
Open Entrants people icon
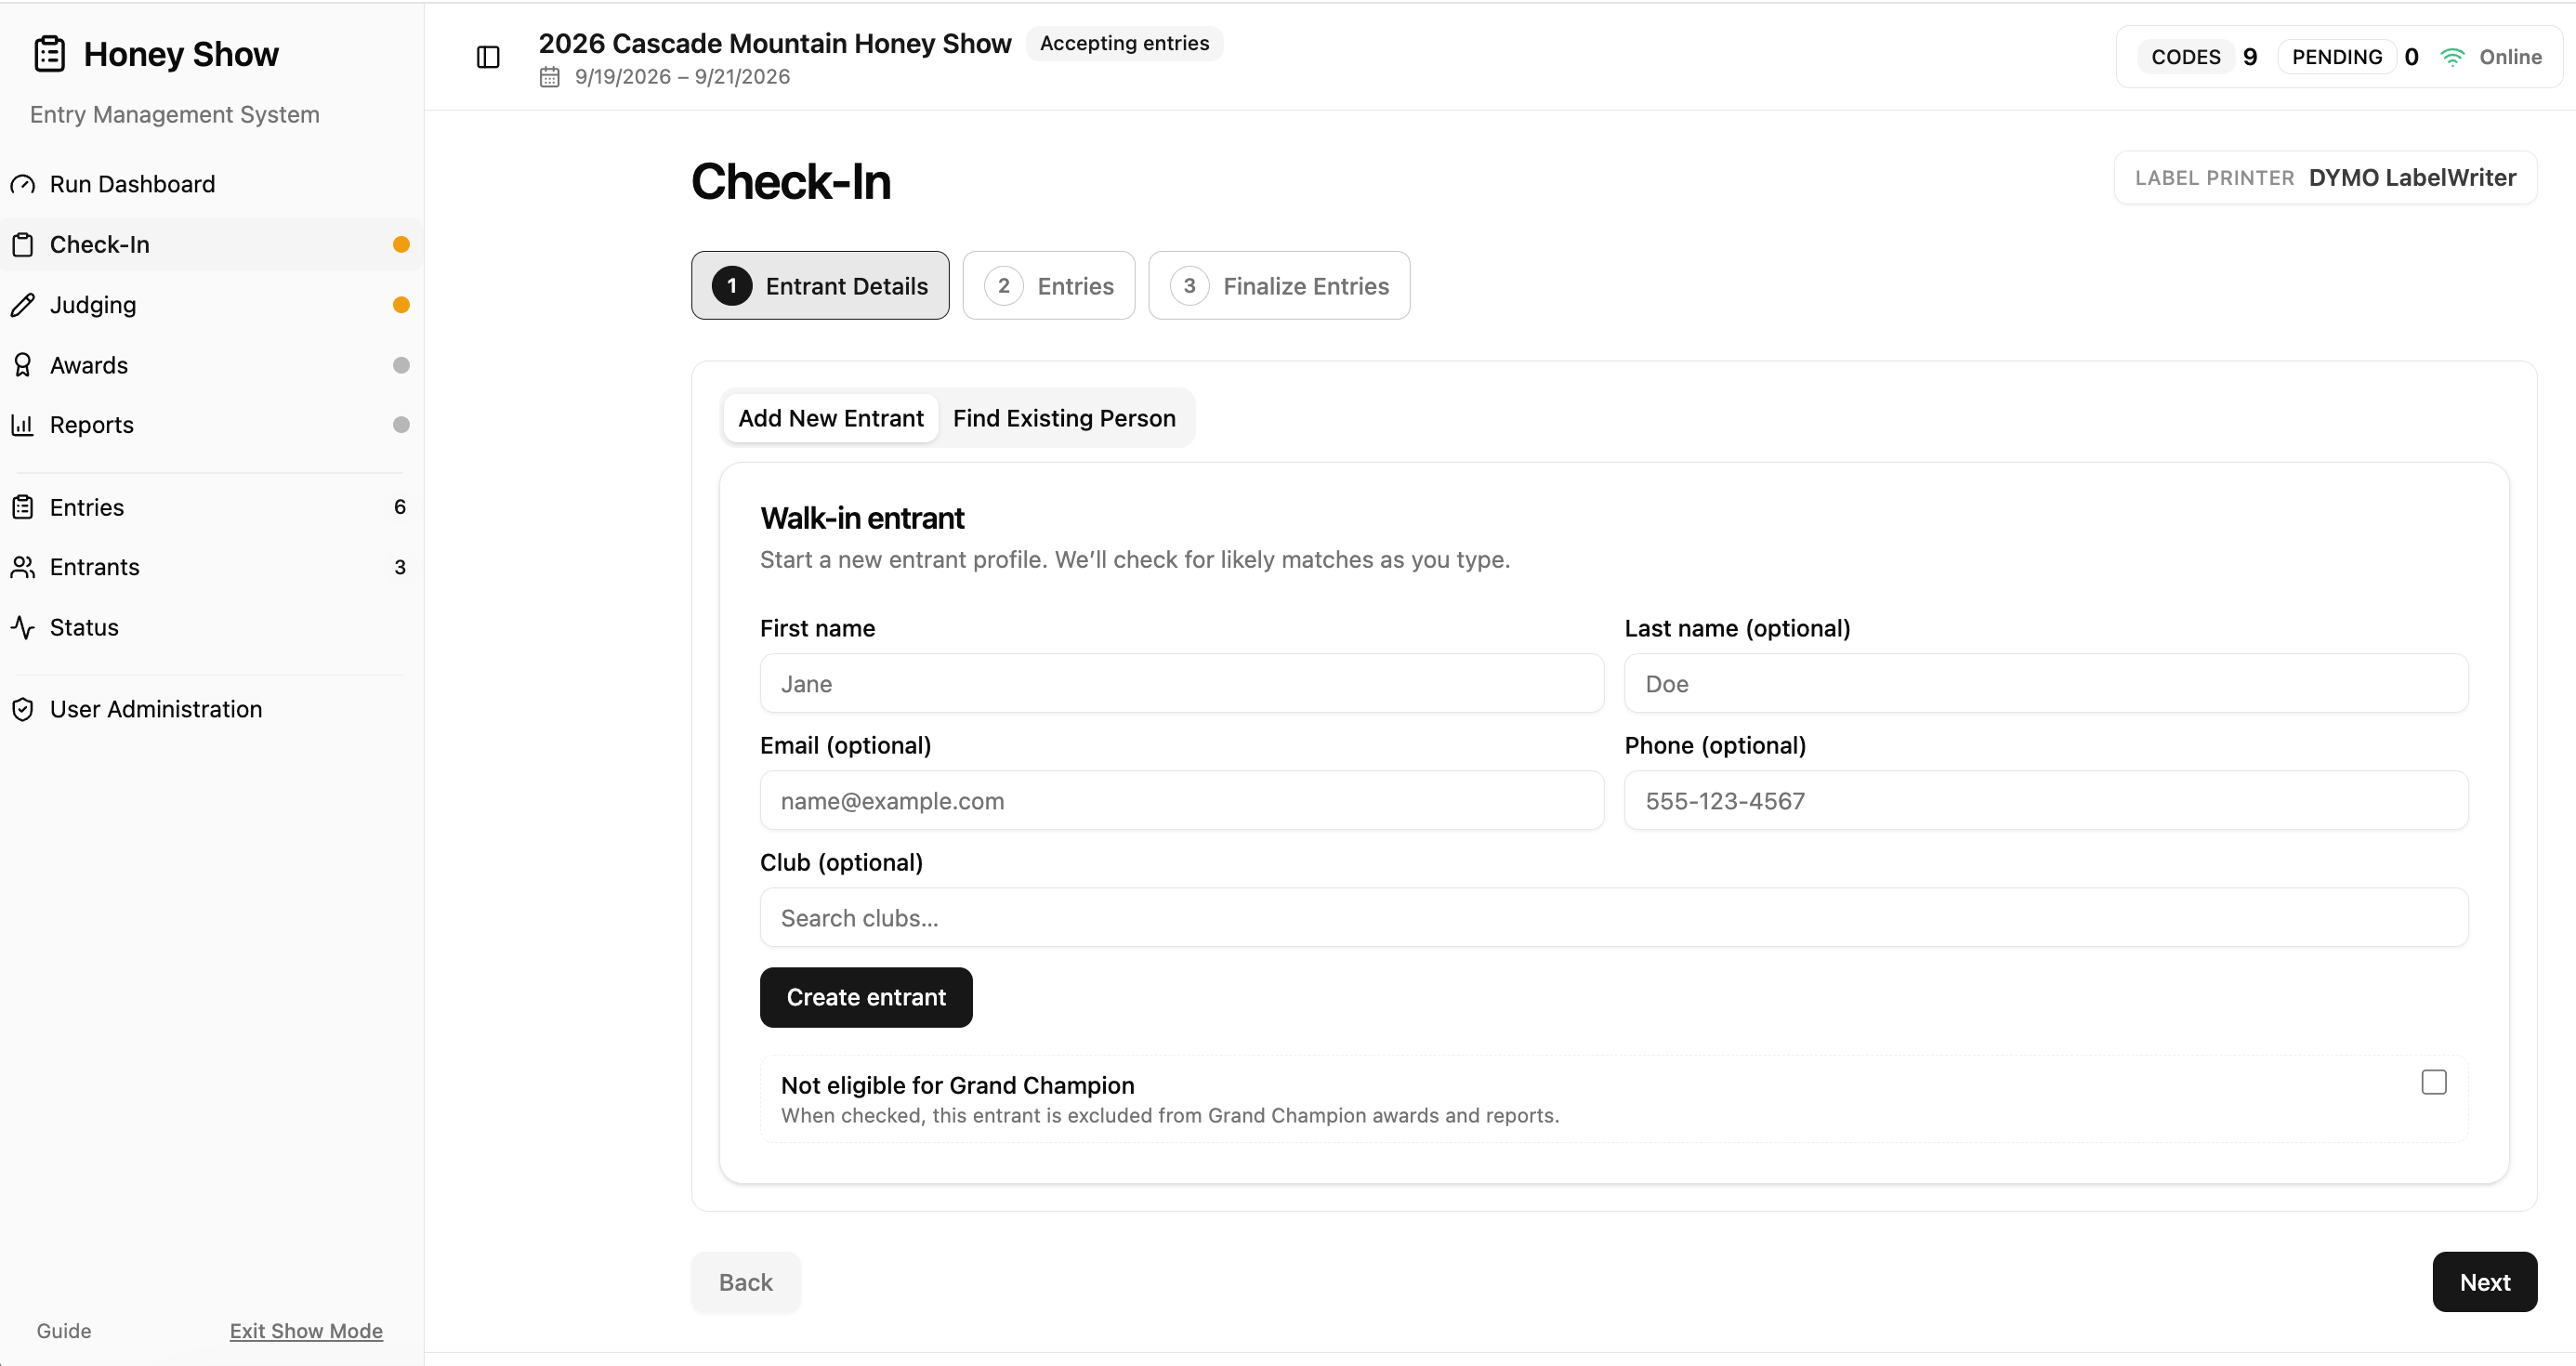click(x=23, y=567)
